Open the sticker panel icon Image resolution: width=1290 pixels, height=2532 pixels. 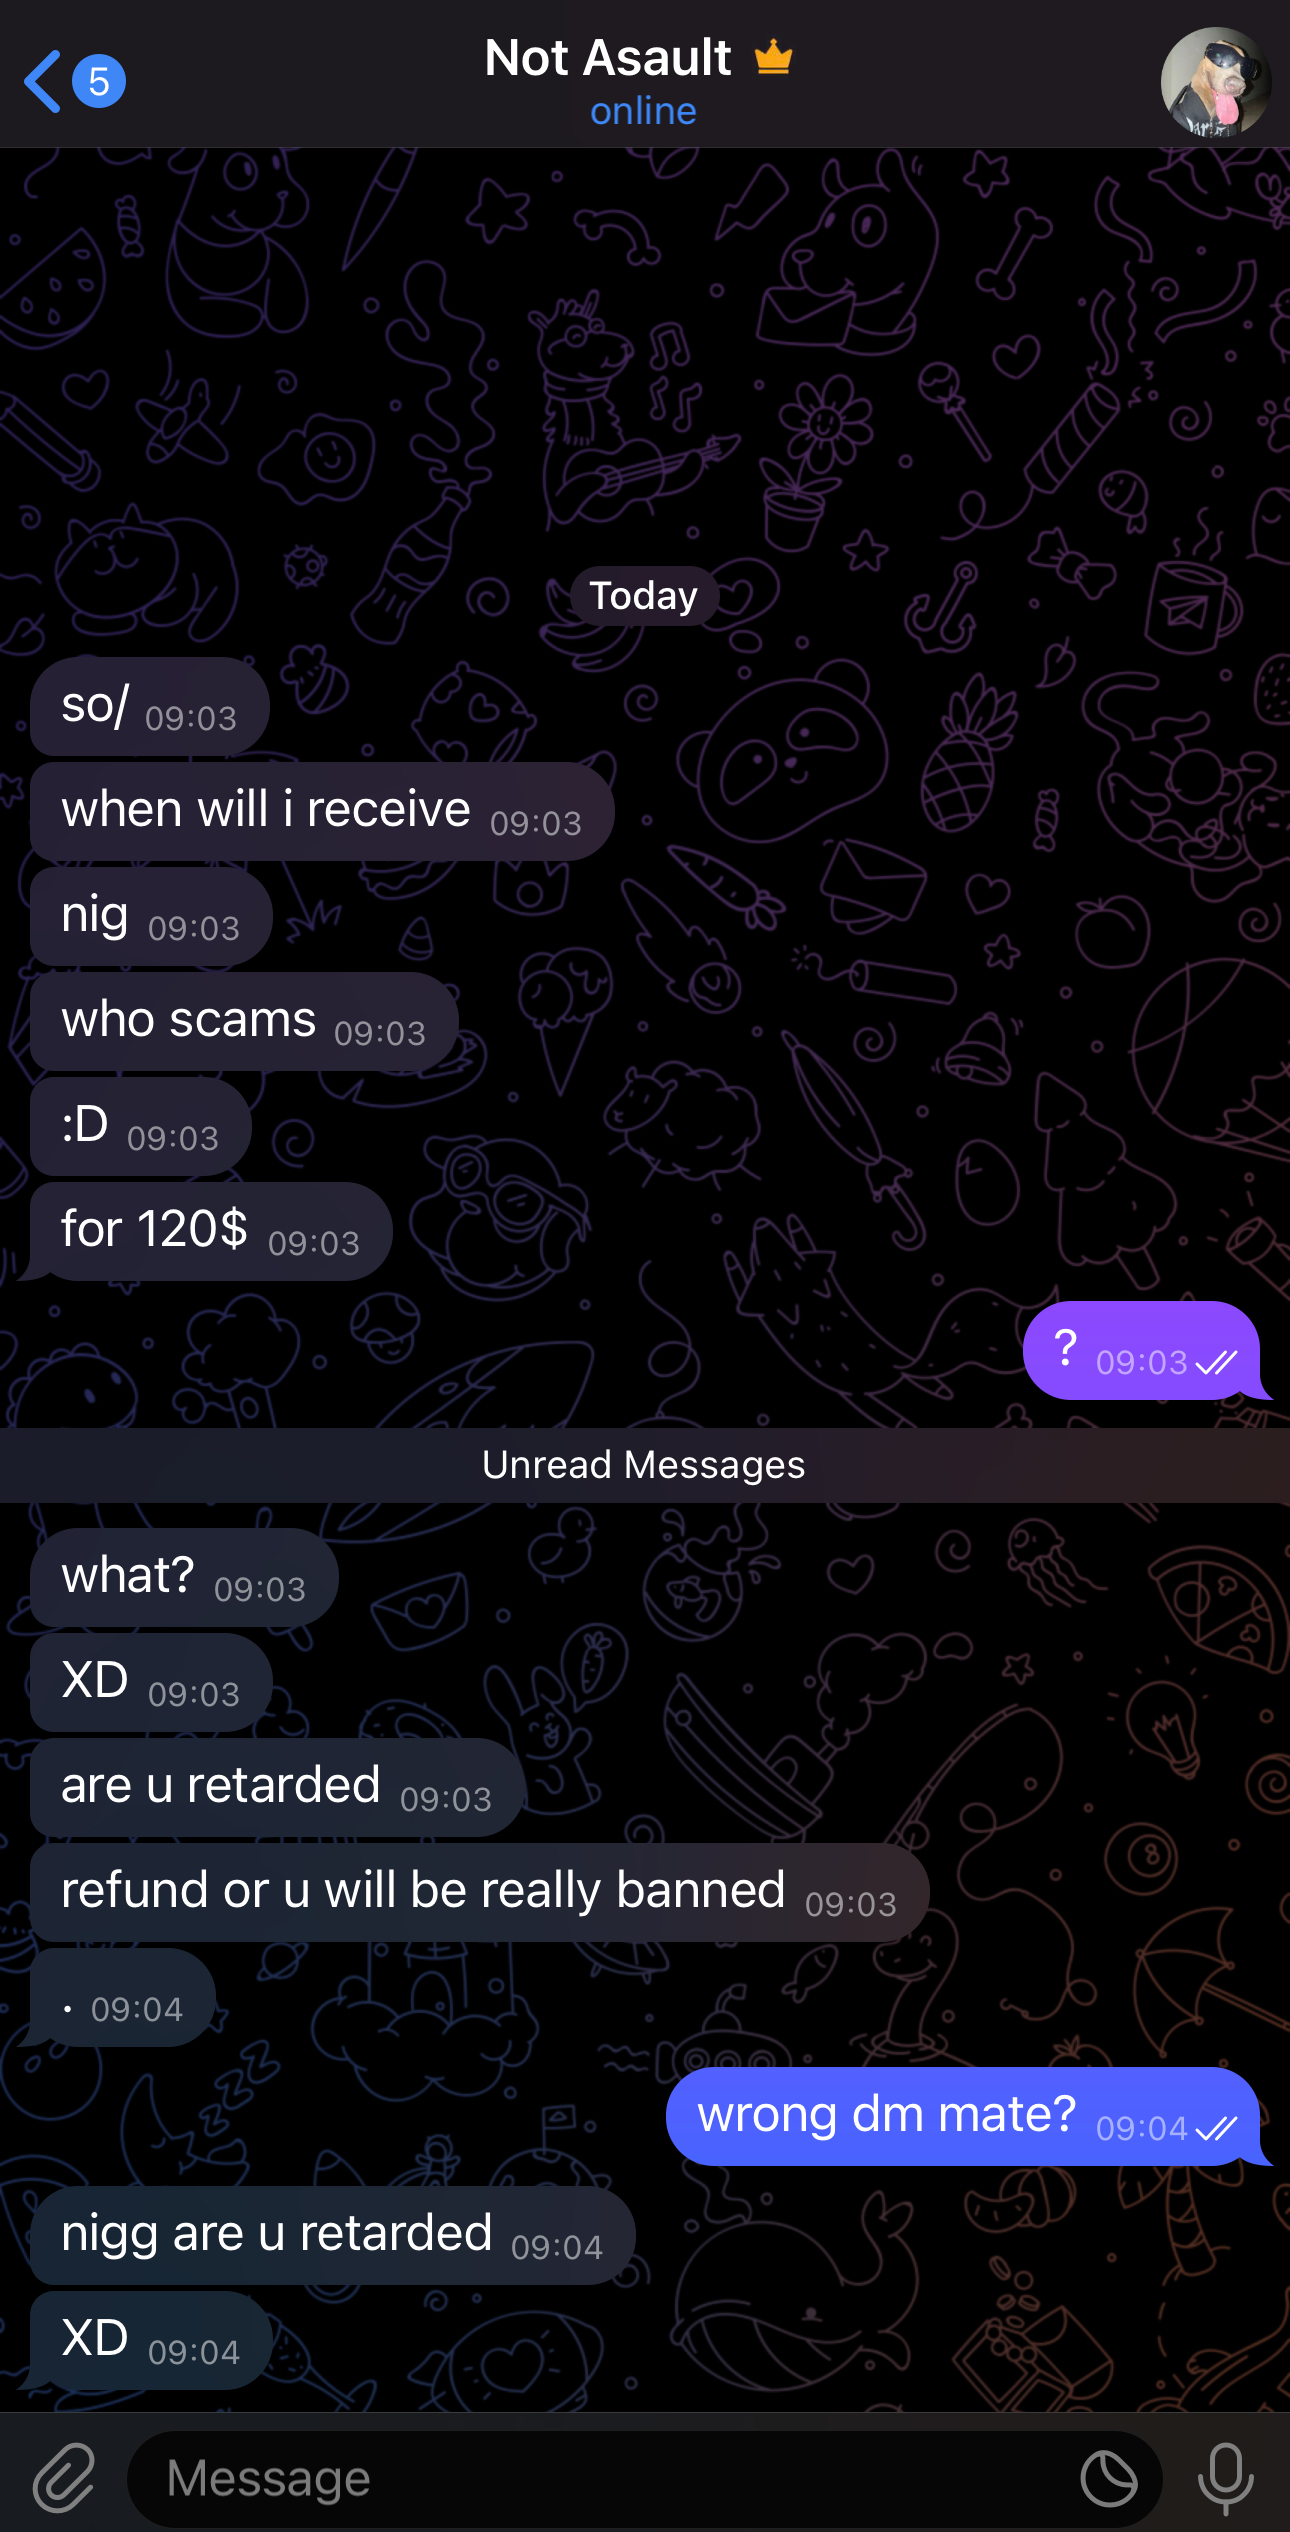pos(1108,2479)
